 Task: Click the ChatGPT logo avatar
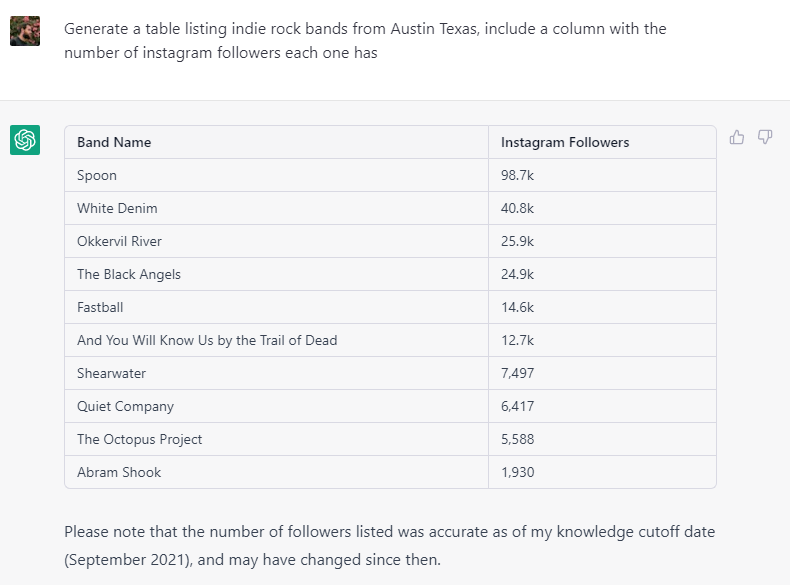tap(25, 140)
